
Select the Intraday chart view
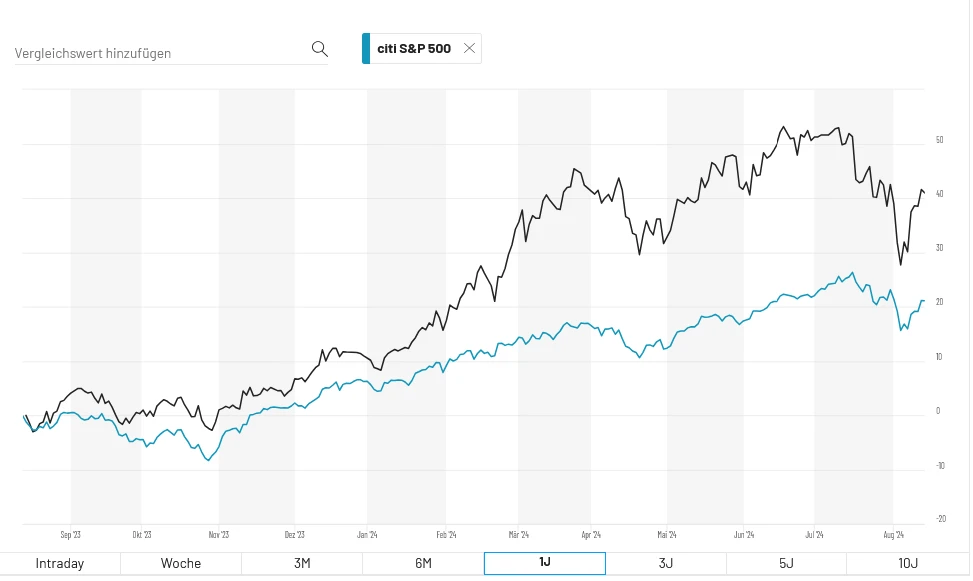60,563
